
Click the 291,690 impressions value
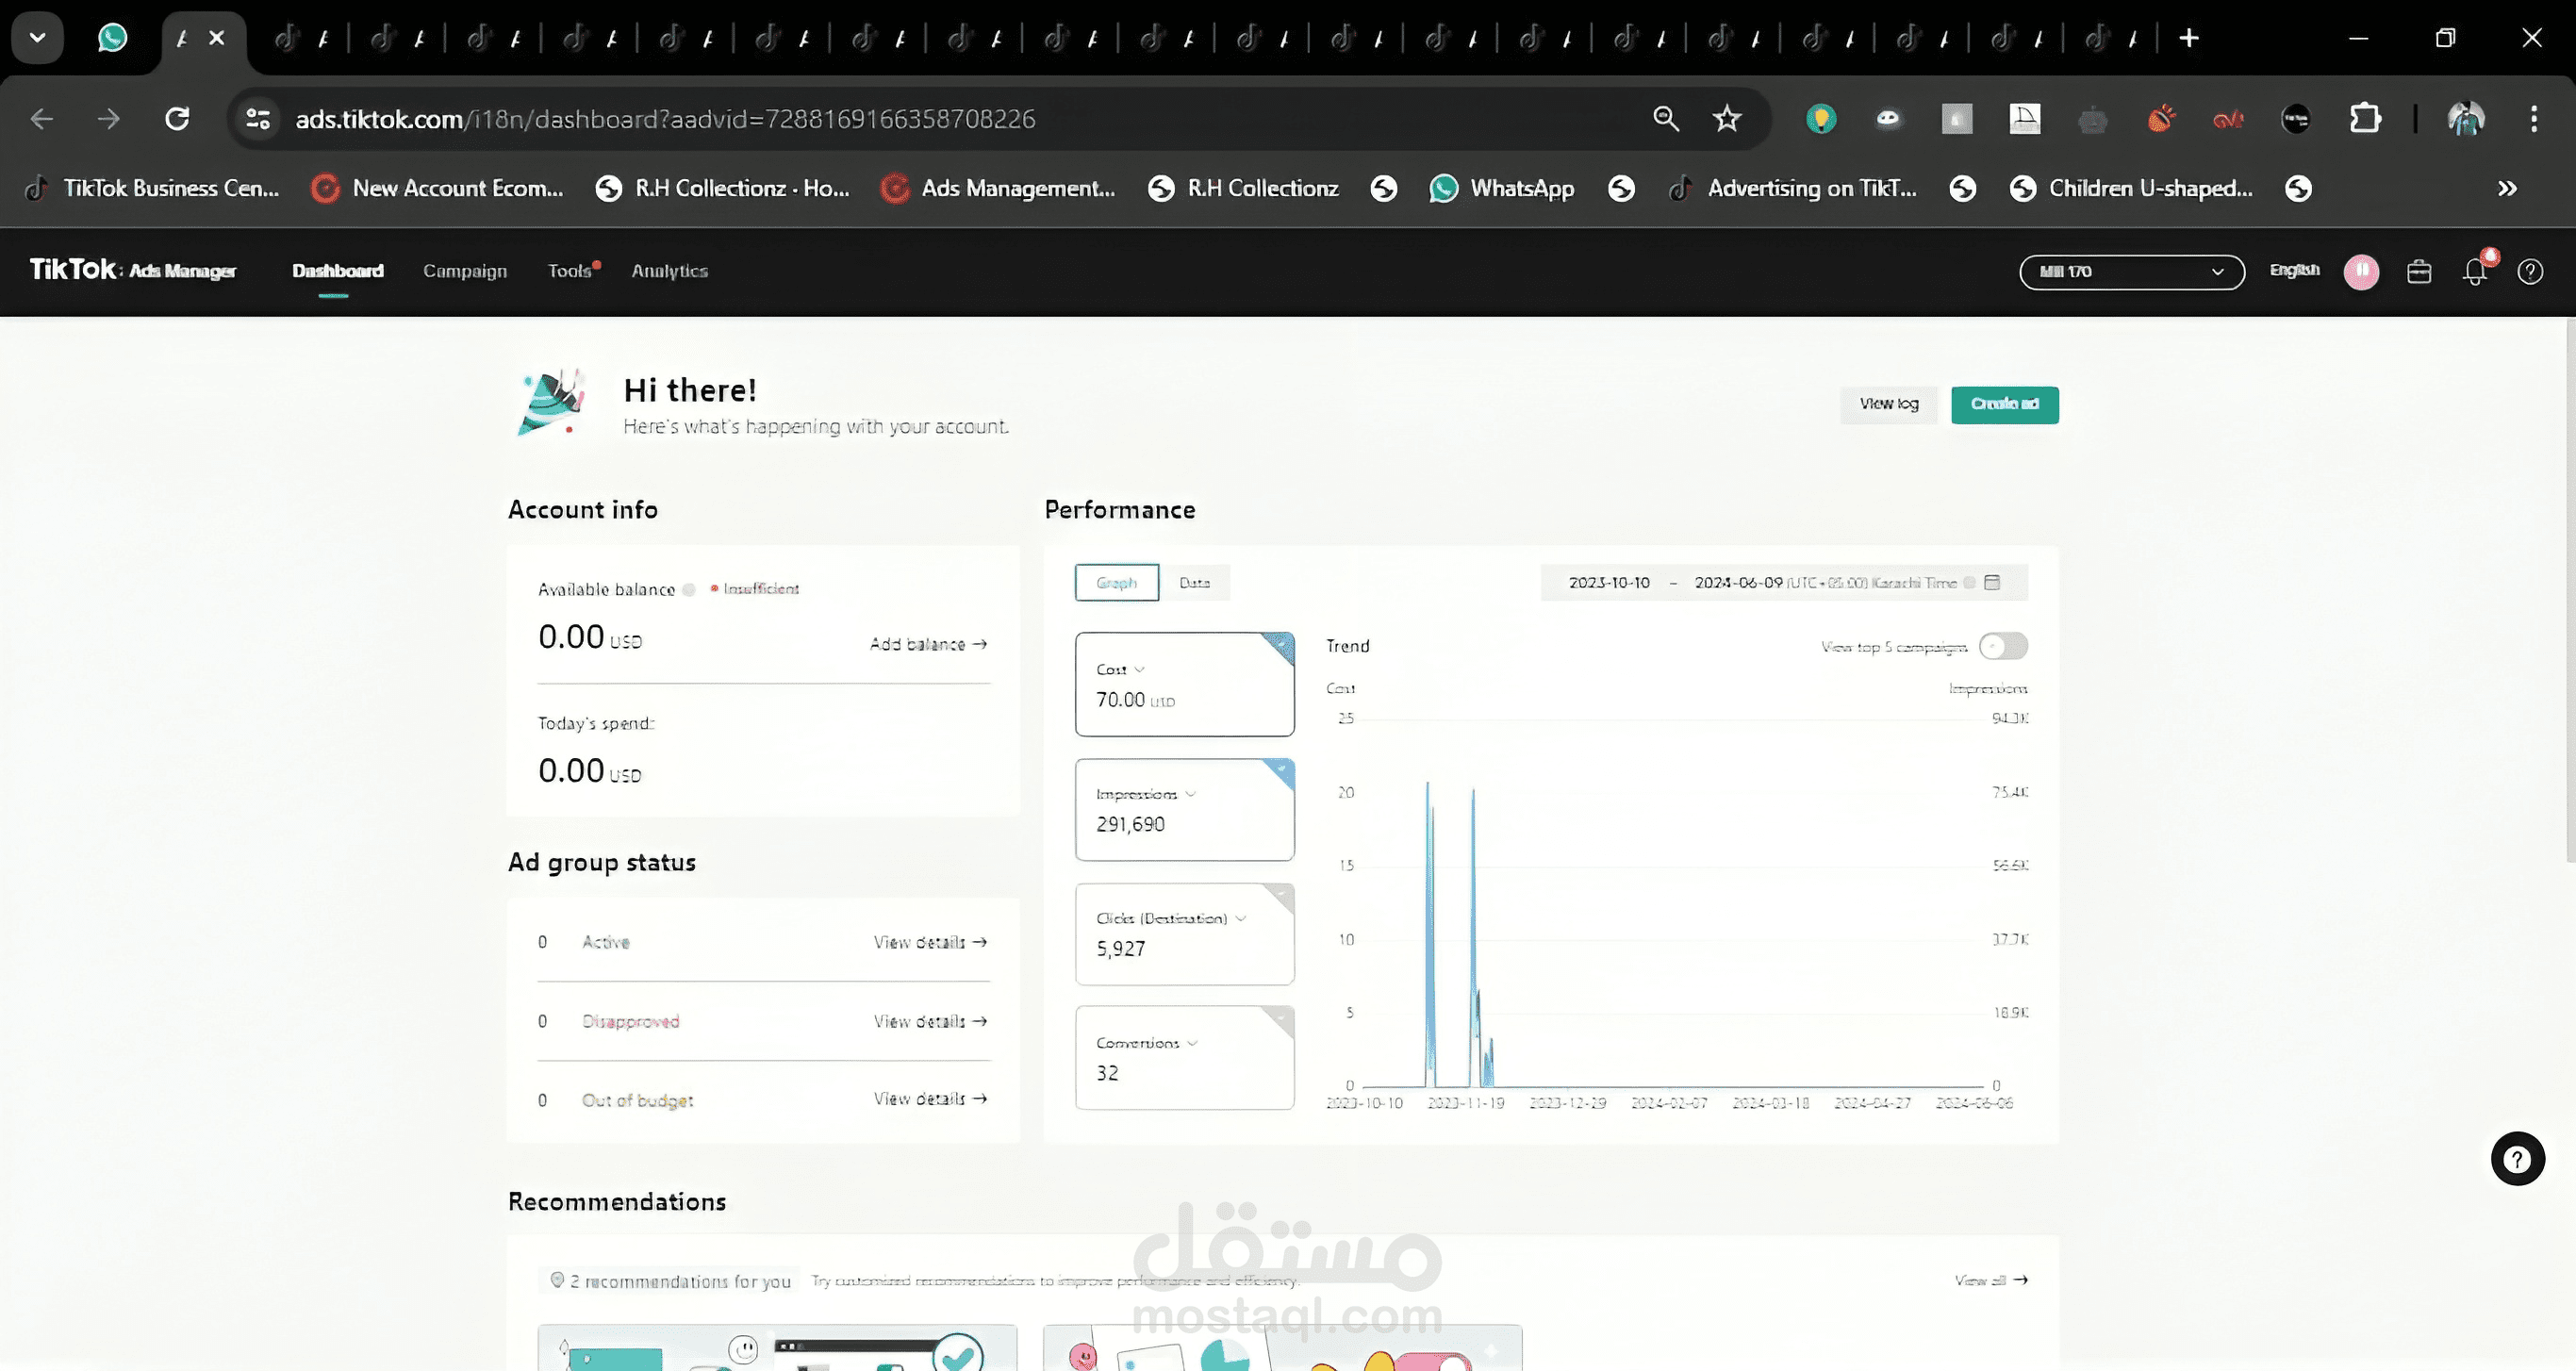click(x=1130, y=824)
